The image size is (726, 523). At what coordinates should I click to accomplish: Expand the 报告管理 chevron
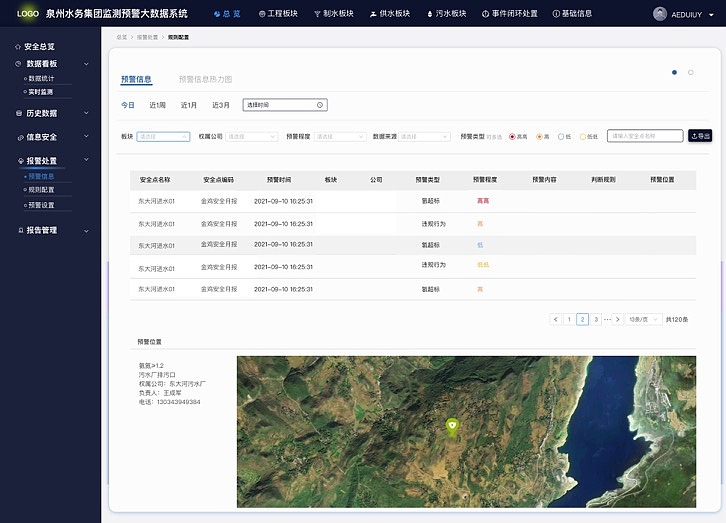pos(86,231)
